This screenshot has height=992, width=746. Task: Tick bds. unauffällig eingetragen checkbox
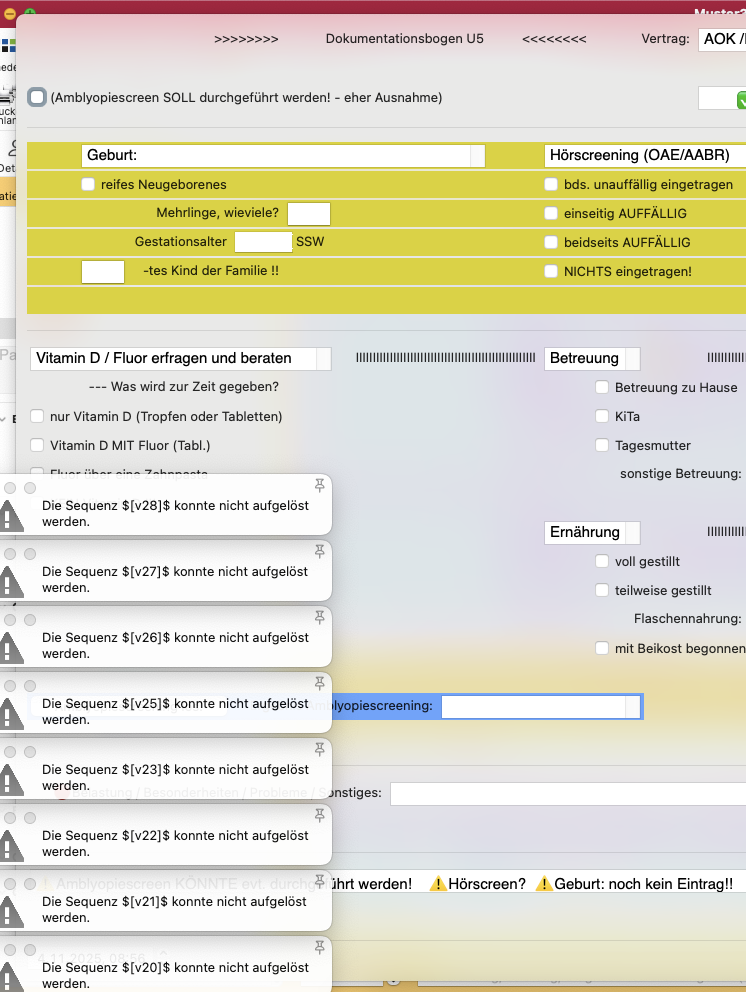tap(551, 184)
